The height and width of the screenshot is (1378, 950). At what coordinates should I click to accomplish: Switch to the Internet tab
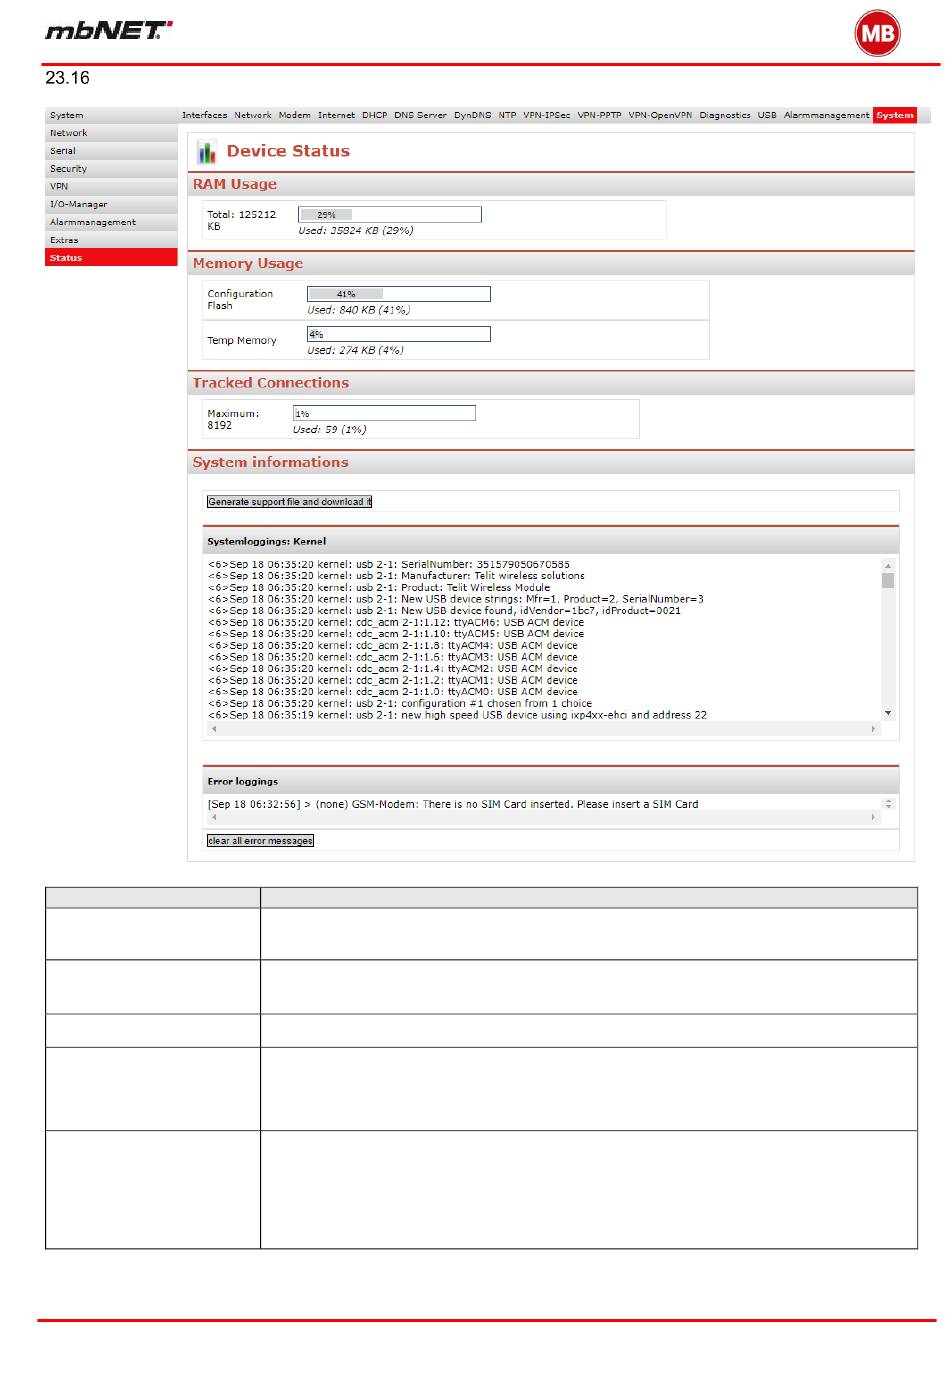[336, 115]
